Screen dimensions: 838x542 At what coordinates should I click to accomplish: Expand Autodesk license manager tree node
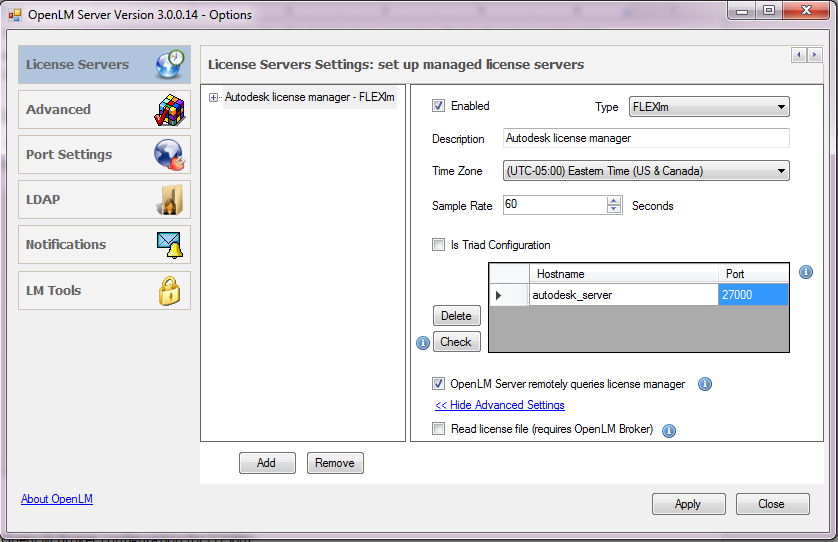pos(213,98)
